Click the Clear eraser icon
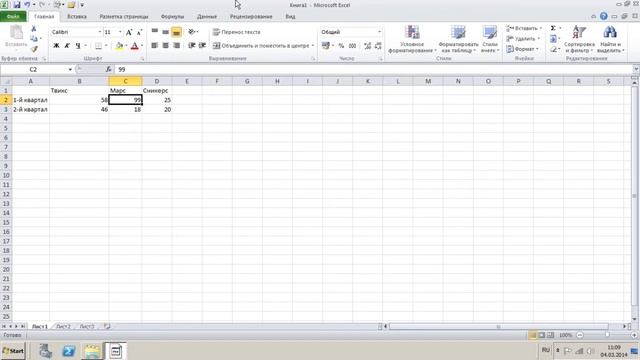The width and height of the screenshot is (640, 360). (x=553, y=49)
